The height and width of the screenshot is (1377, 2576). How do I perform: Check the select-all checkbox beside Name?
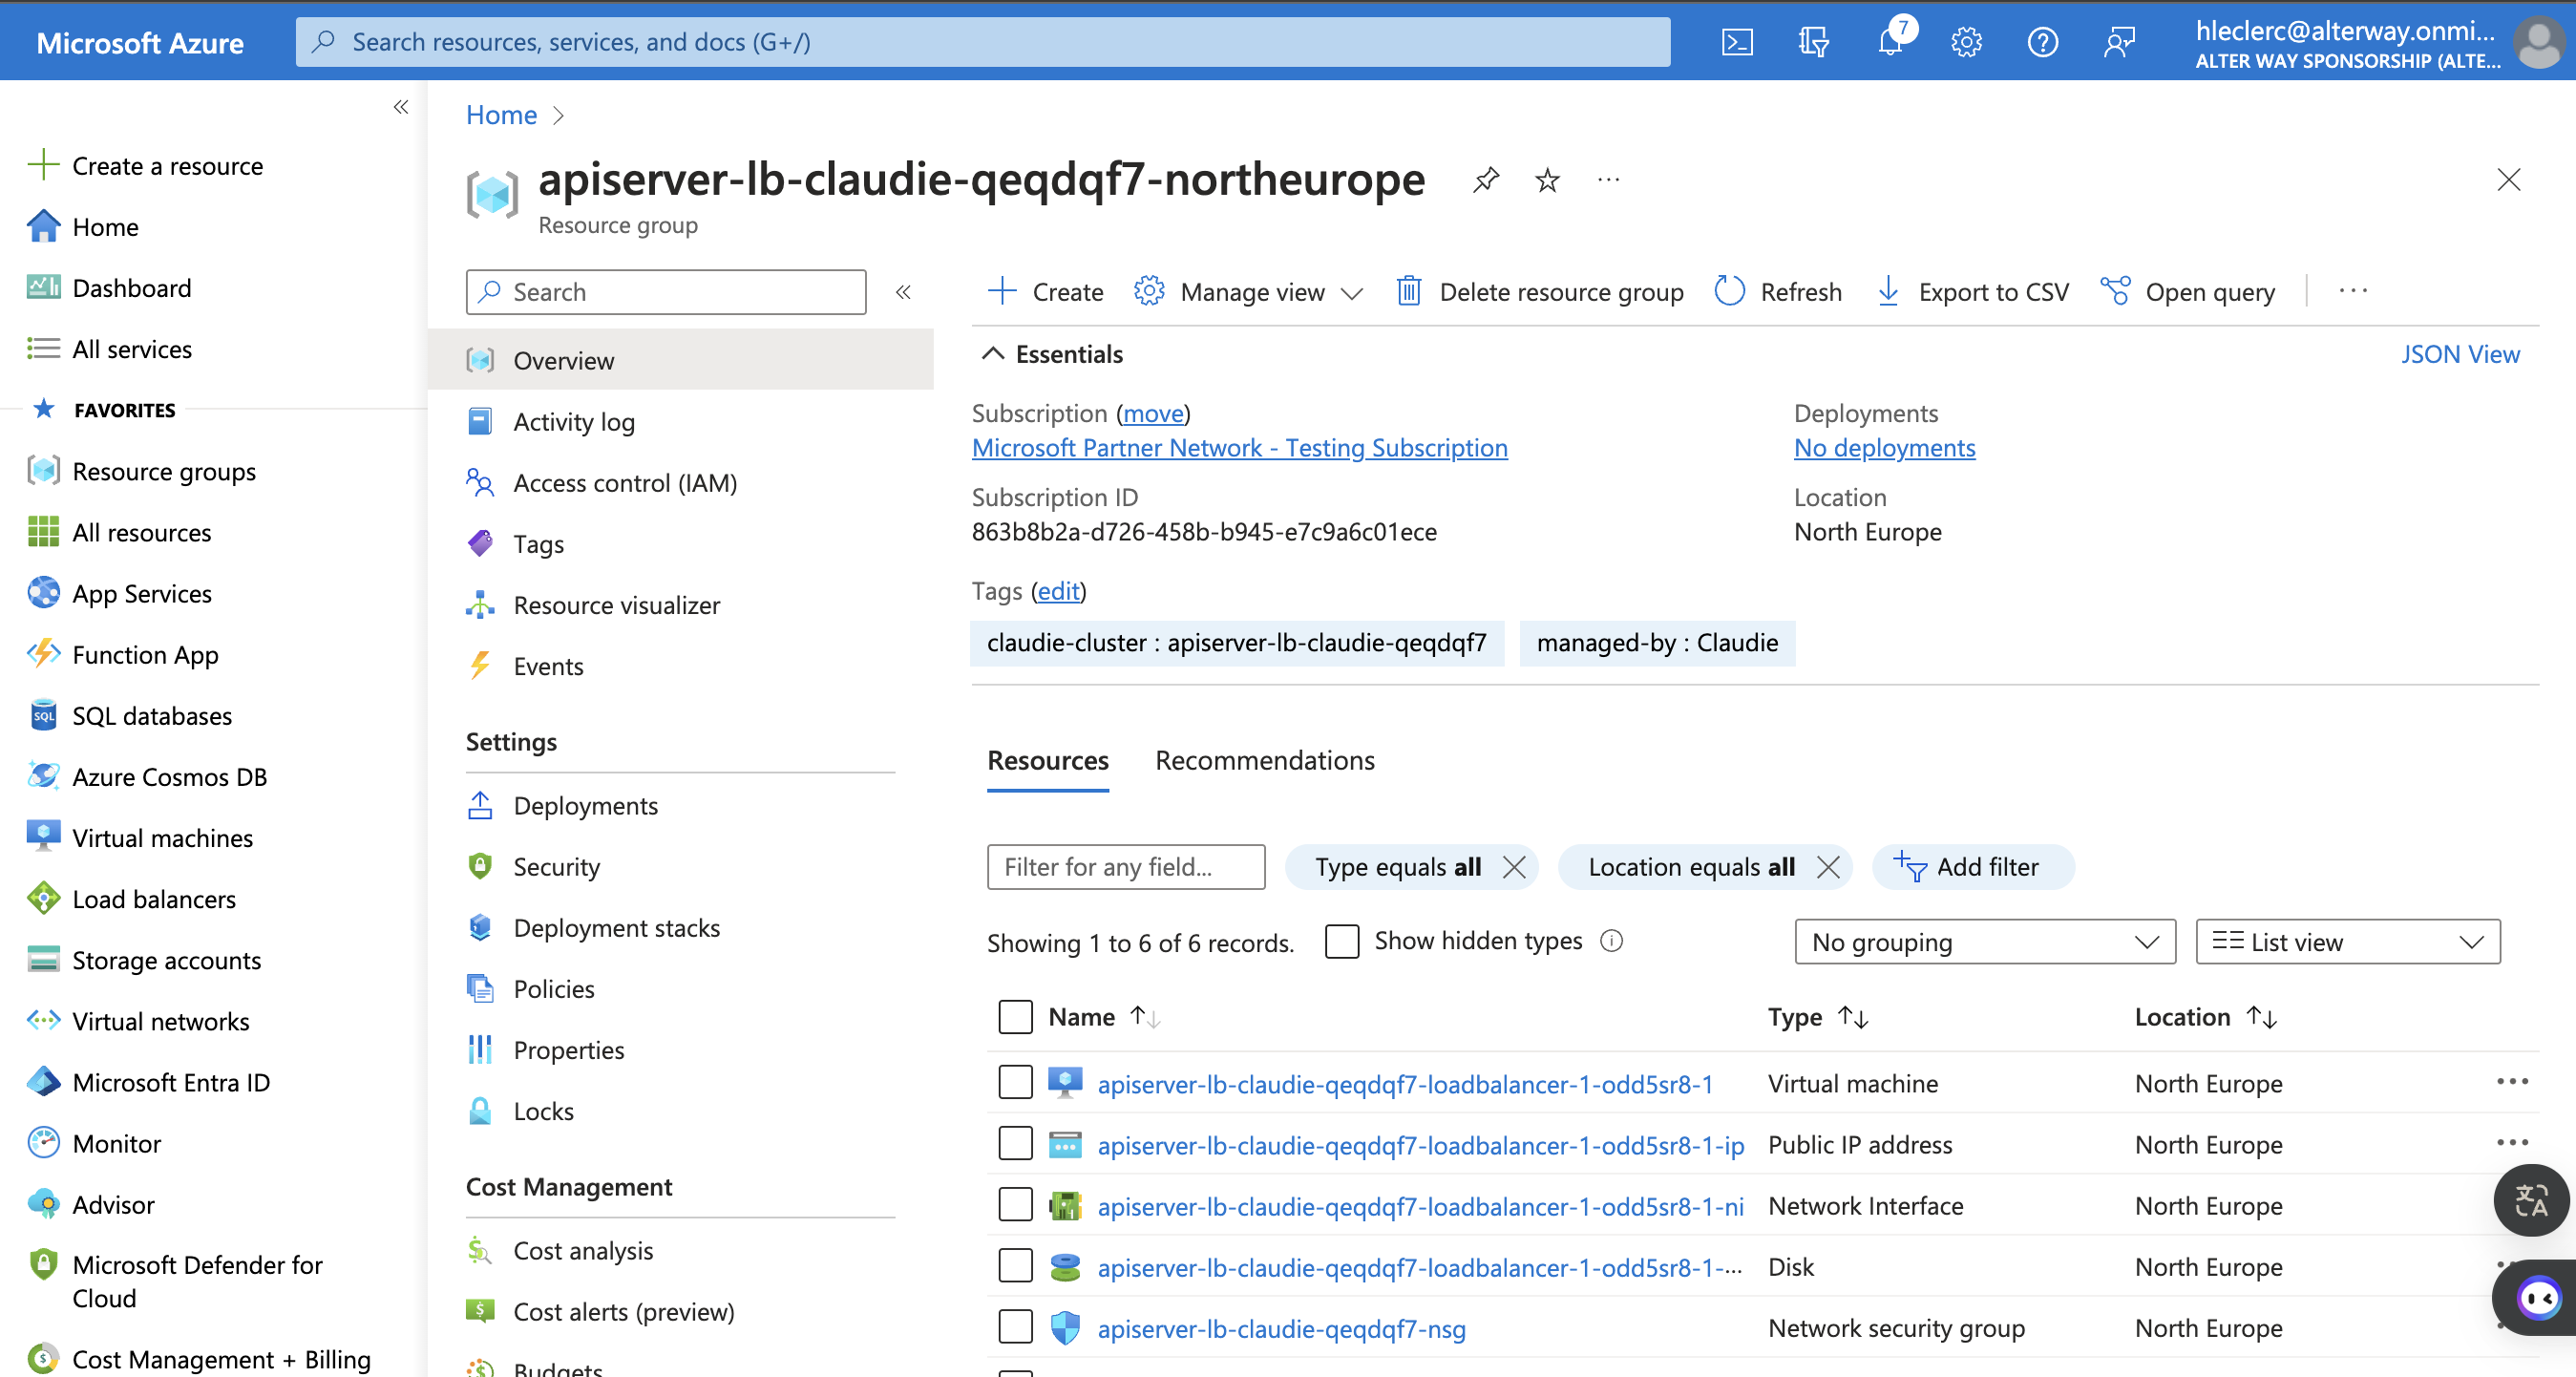tap(1015, 1017)
